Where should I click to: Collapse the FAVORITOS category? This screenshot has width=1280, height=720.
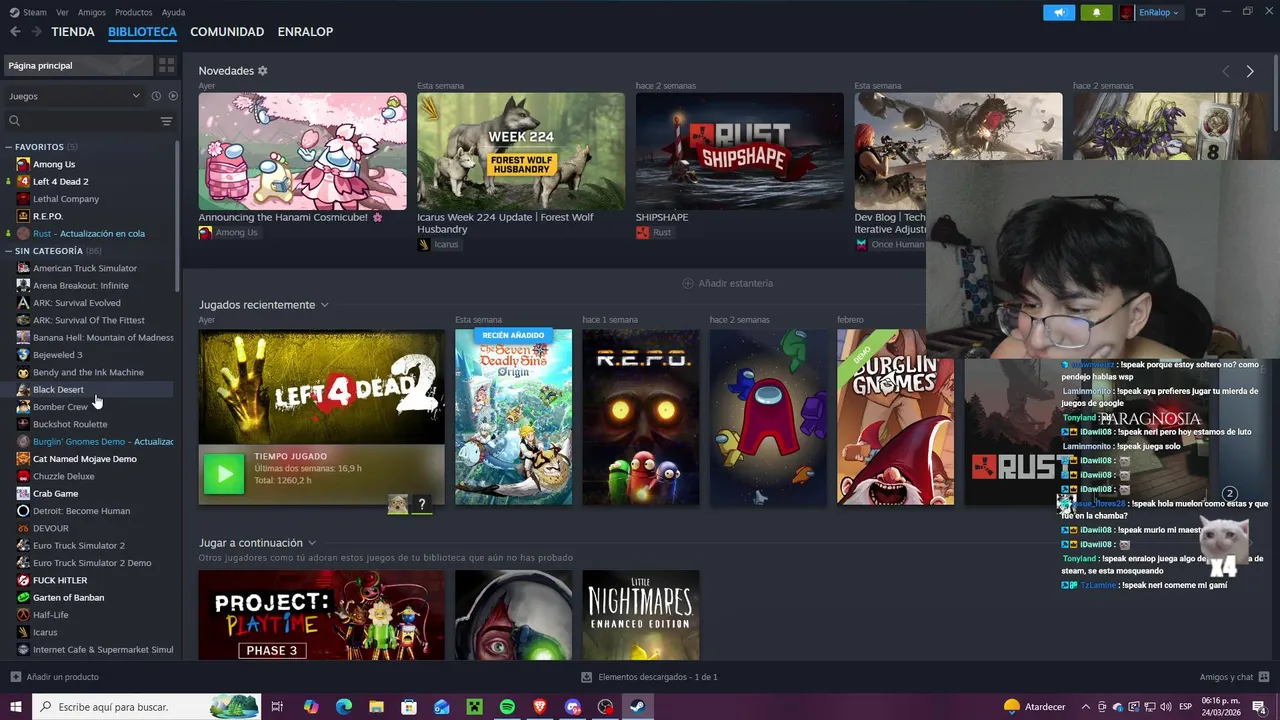[9, 147]
